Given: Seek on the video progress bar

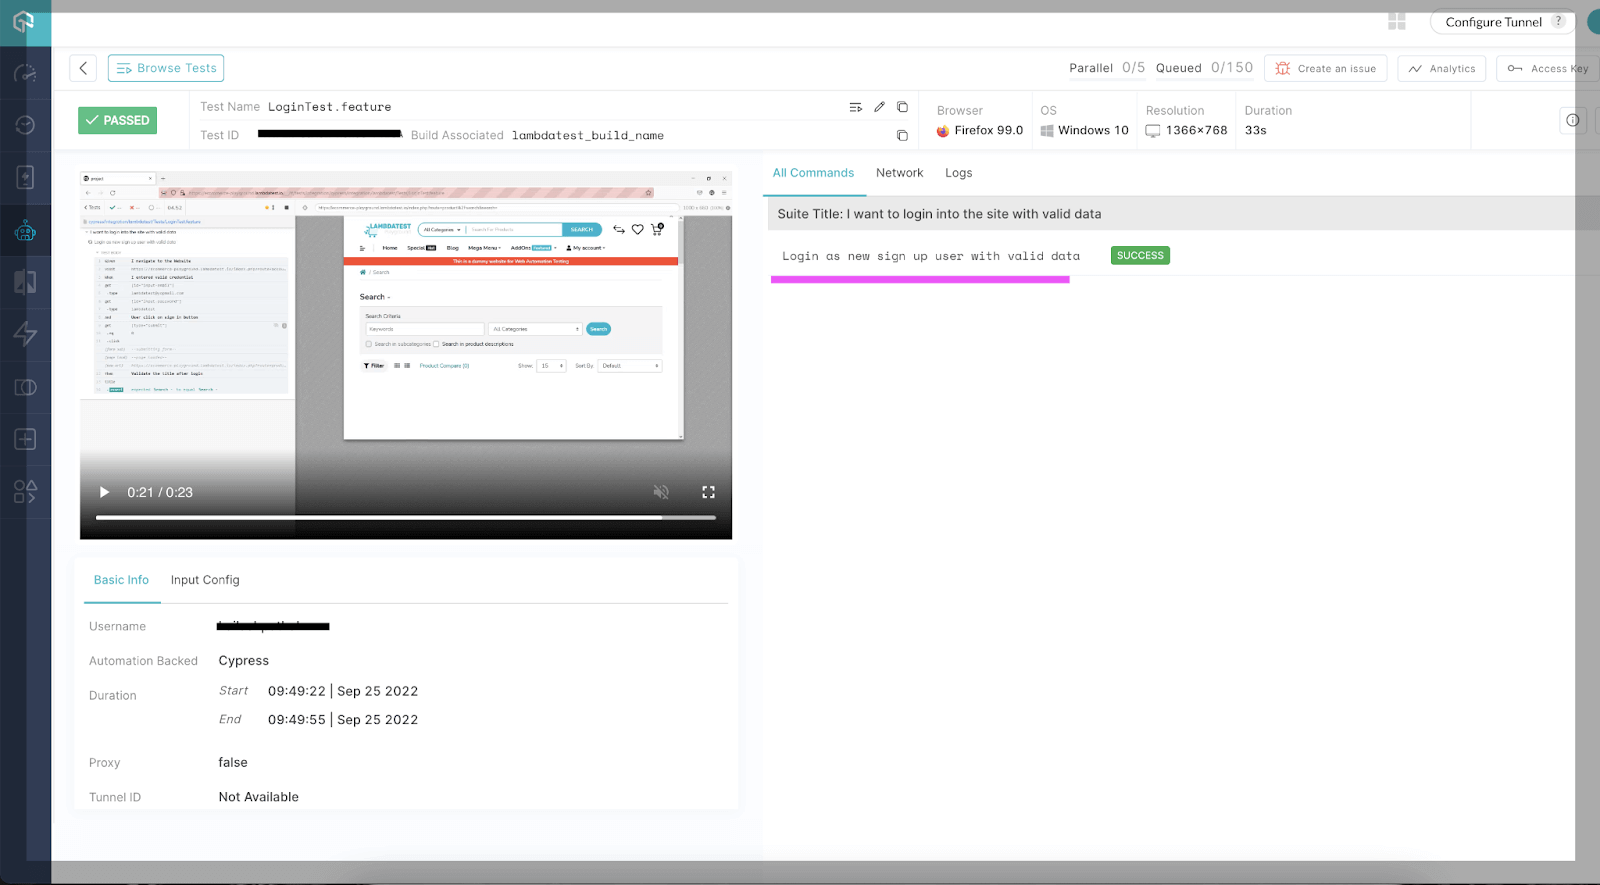Looking at the screenshot, I should [x=406, y=518].
